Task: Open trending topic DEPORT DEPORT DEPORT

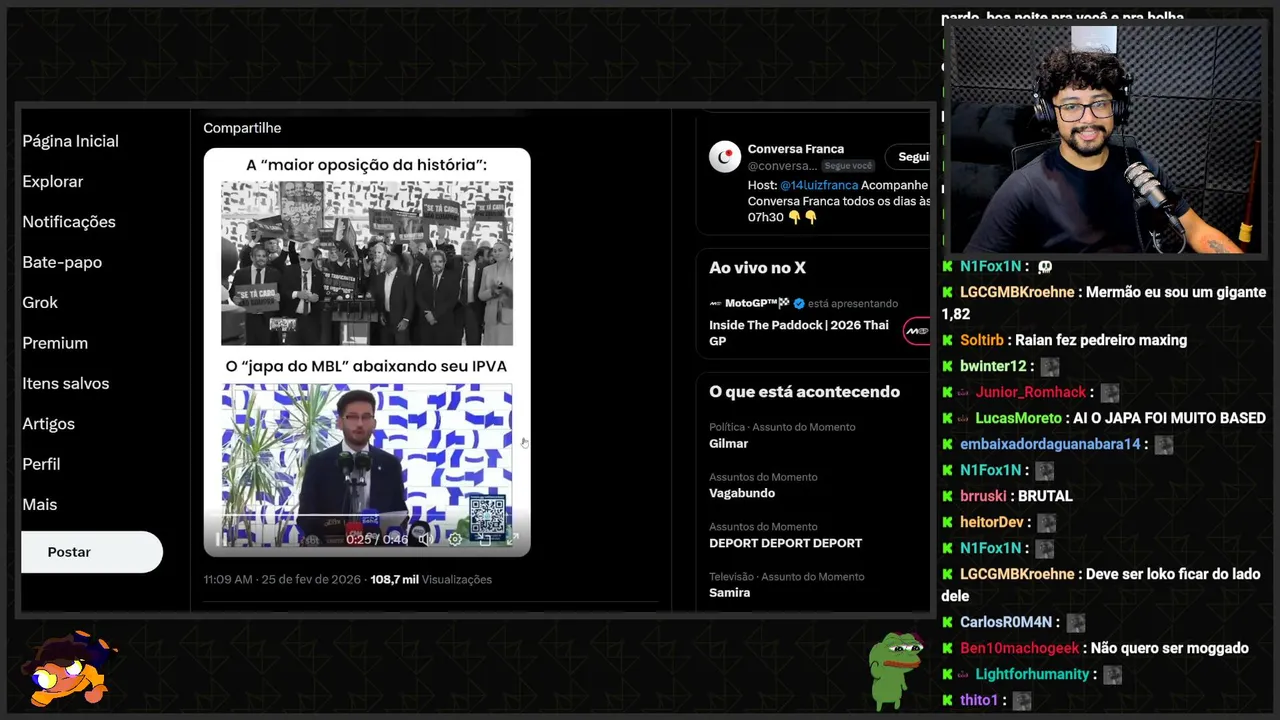Action: click(x=785, y=543)
